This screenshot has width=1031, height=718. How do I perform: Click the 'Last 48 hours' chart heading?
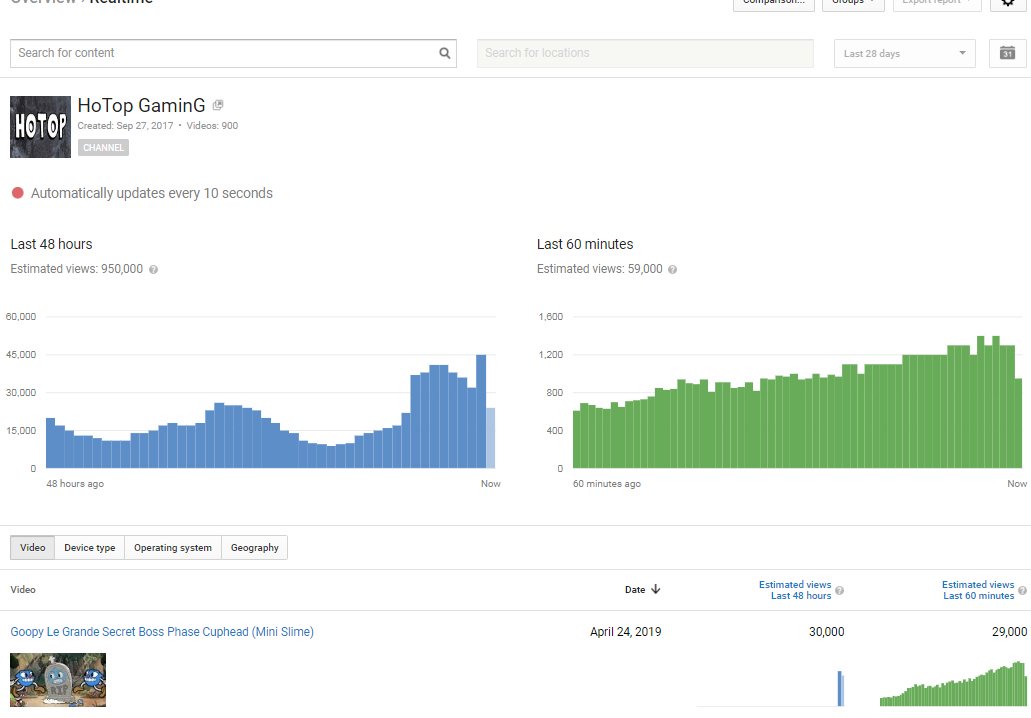click(51, 244)
